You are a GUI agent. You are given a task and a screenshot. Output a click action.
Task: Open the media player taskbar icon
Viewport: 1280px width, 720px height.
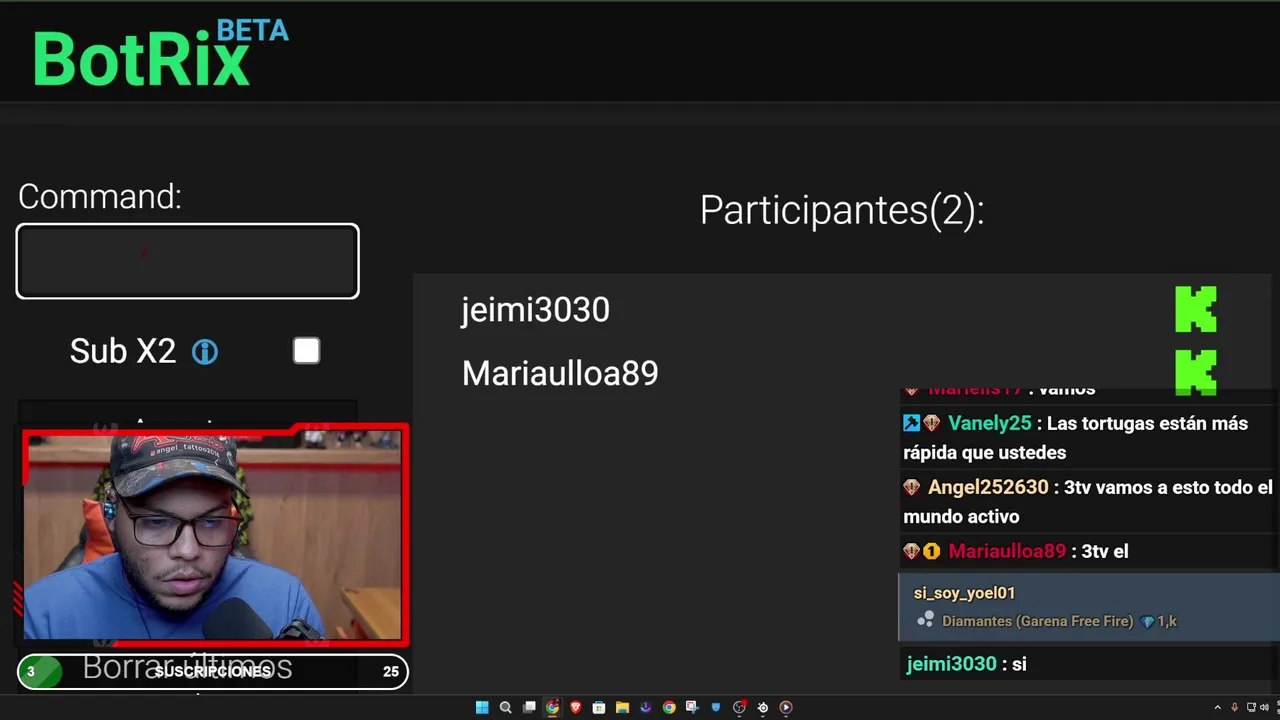tap(786, 707)
